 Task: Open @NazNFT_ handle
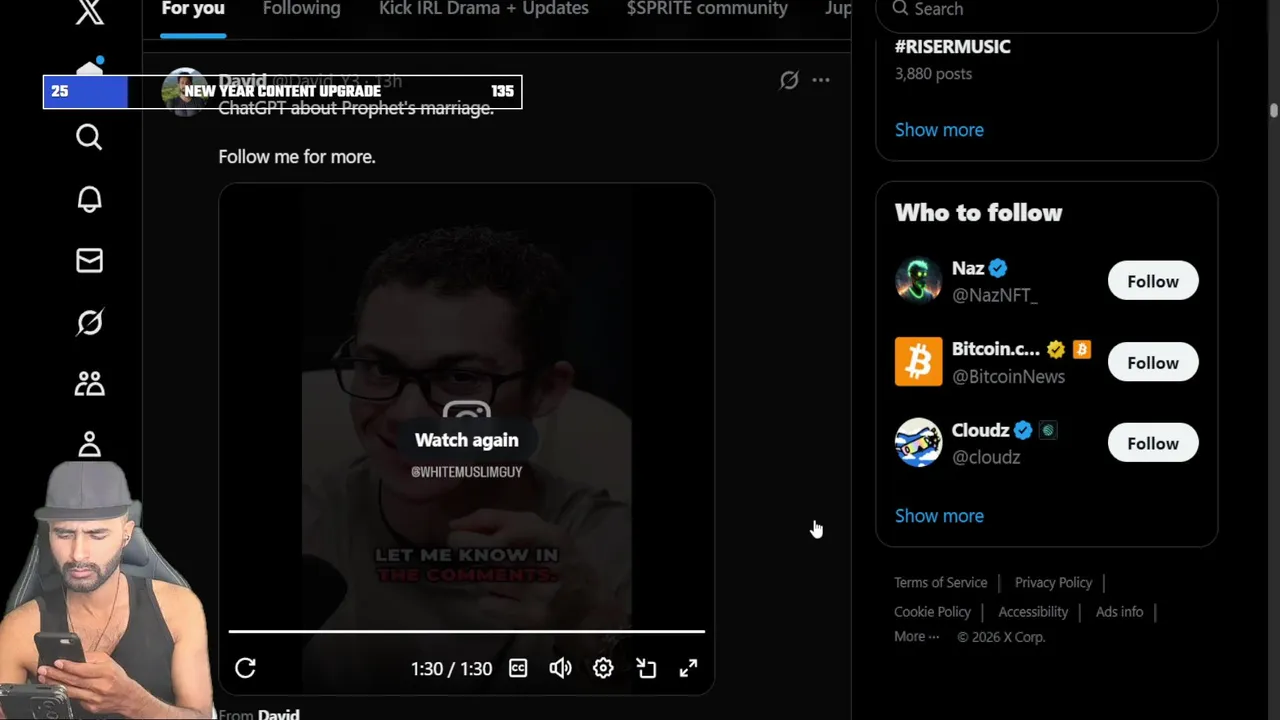pos(994,295)
